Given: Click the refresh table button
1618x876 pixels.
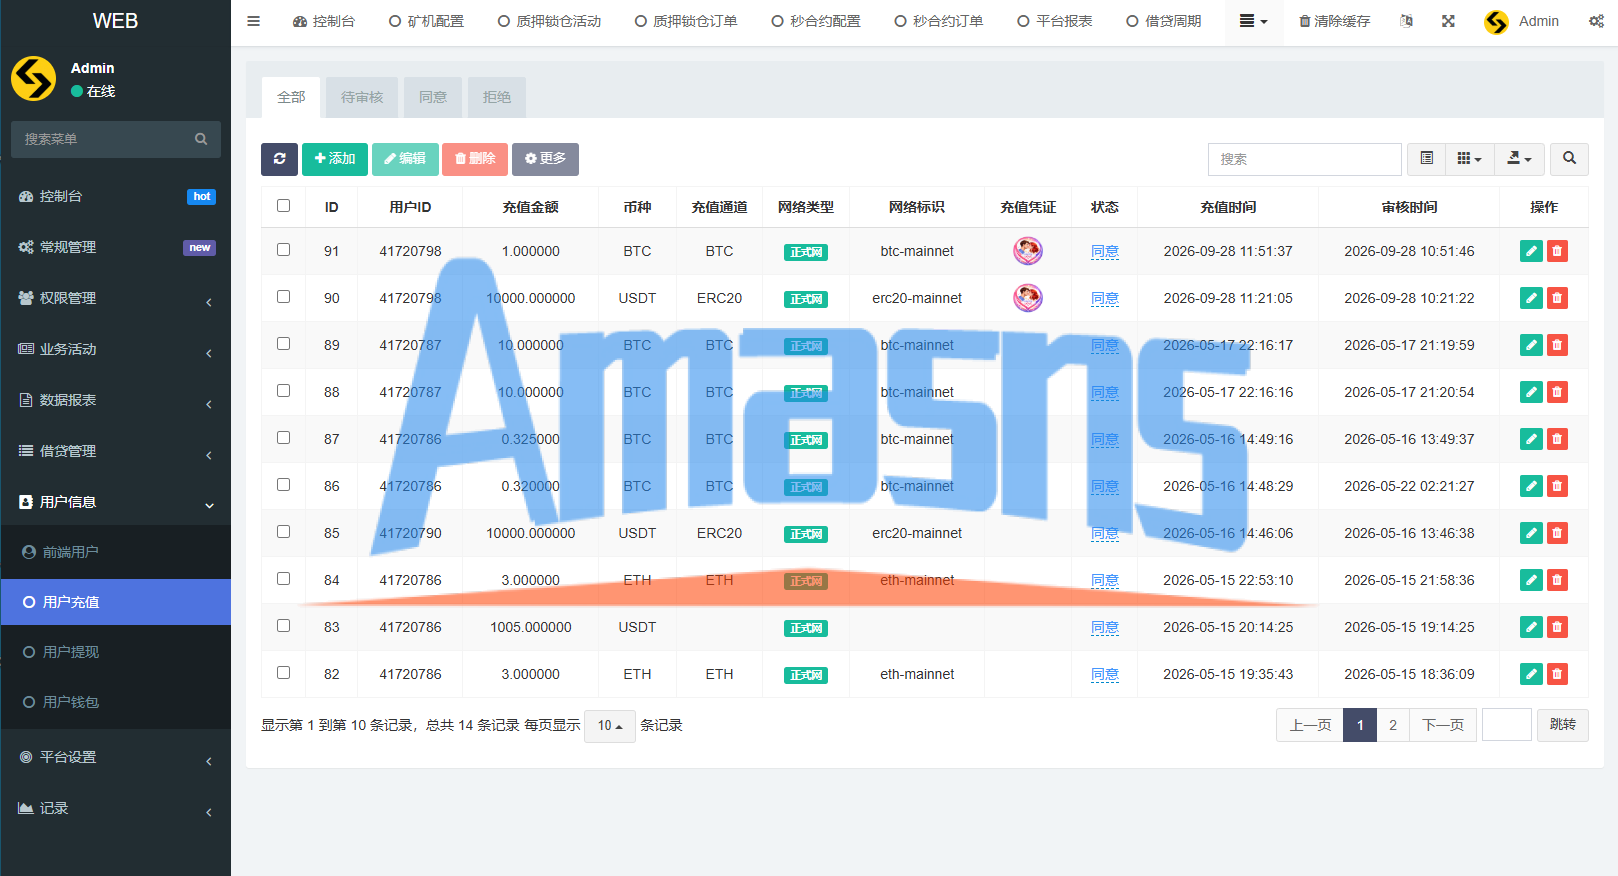Looking at the screenshot, I should point(279,159).
